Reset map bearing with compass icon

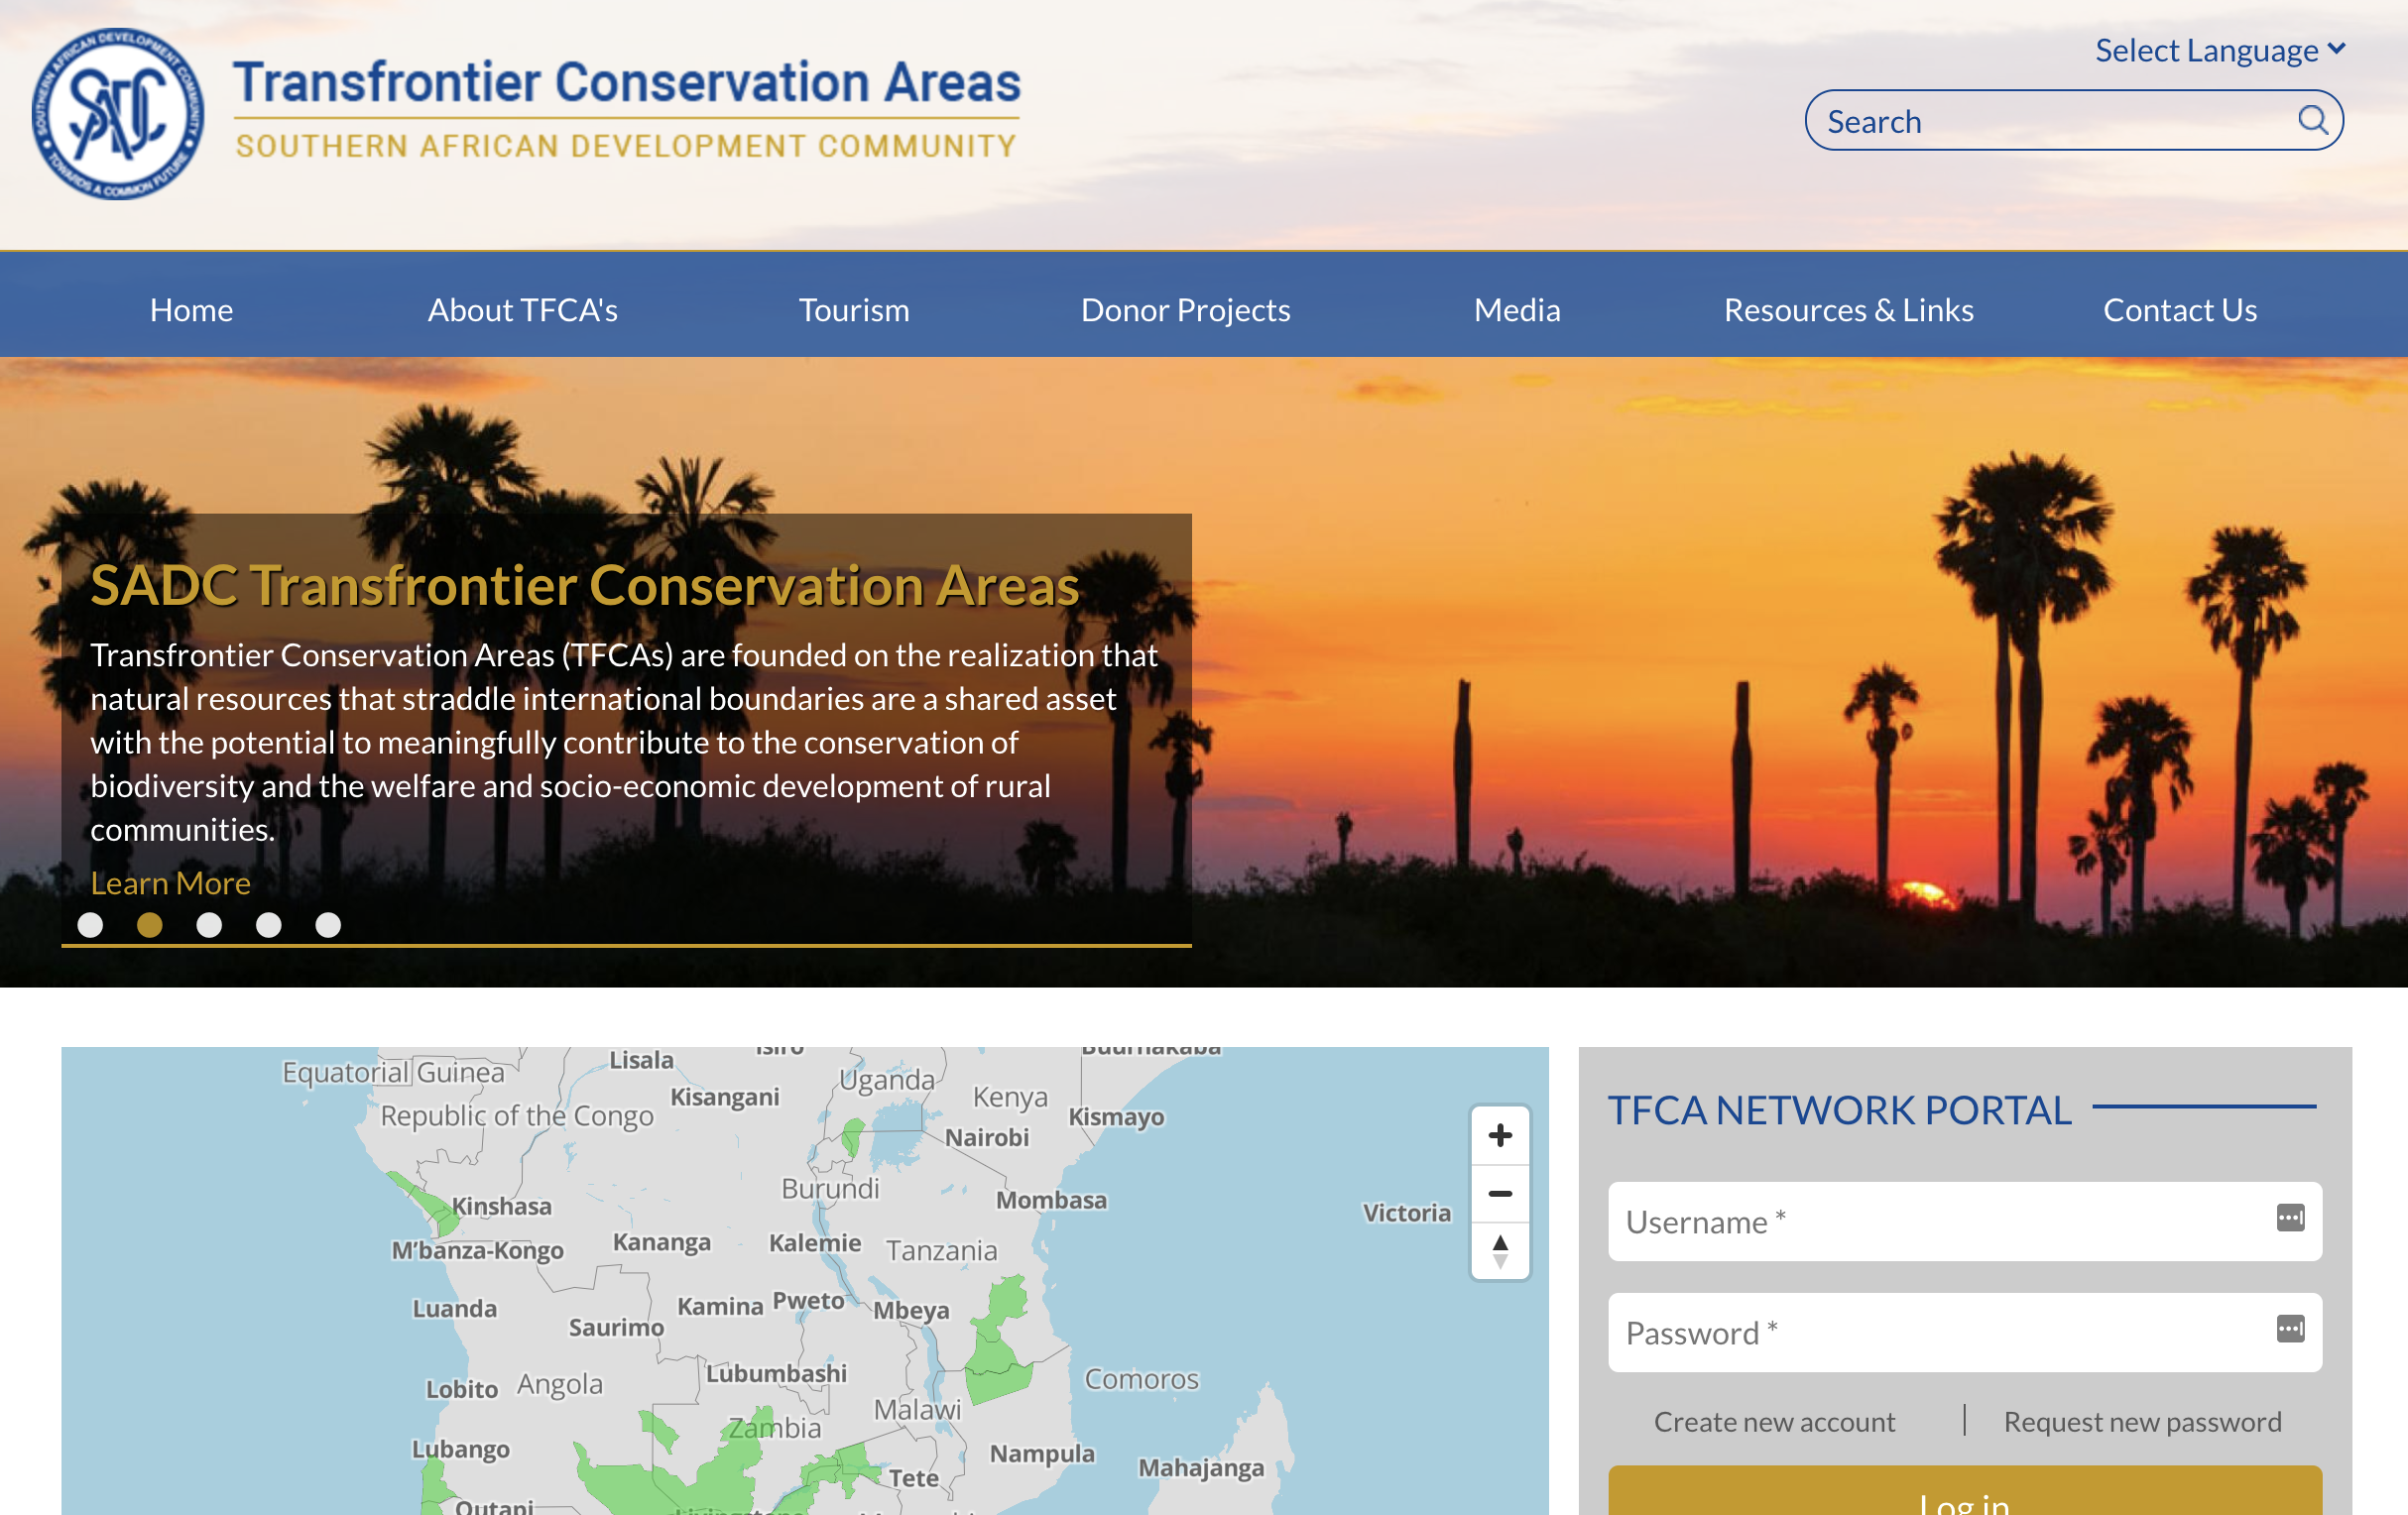[x=1499, y=1251]
